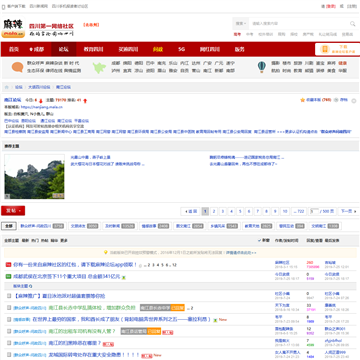
Task: Click the location pin beside 成都 nav item
Action: click(x=31, y=49)
